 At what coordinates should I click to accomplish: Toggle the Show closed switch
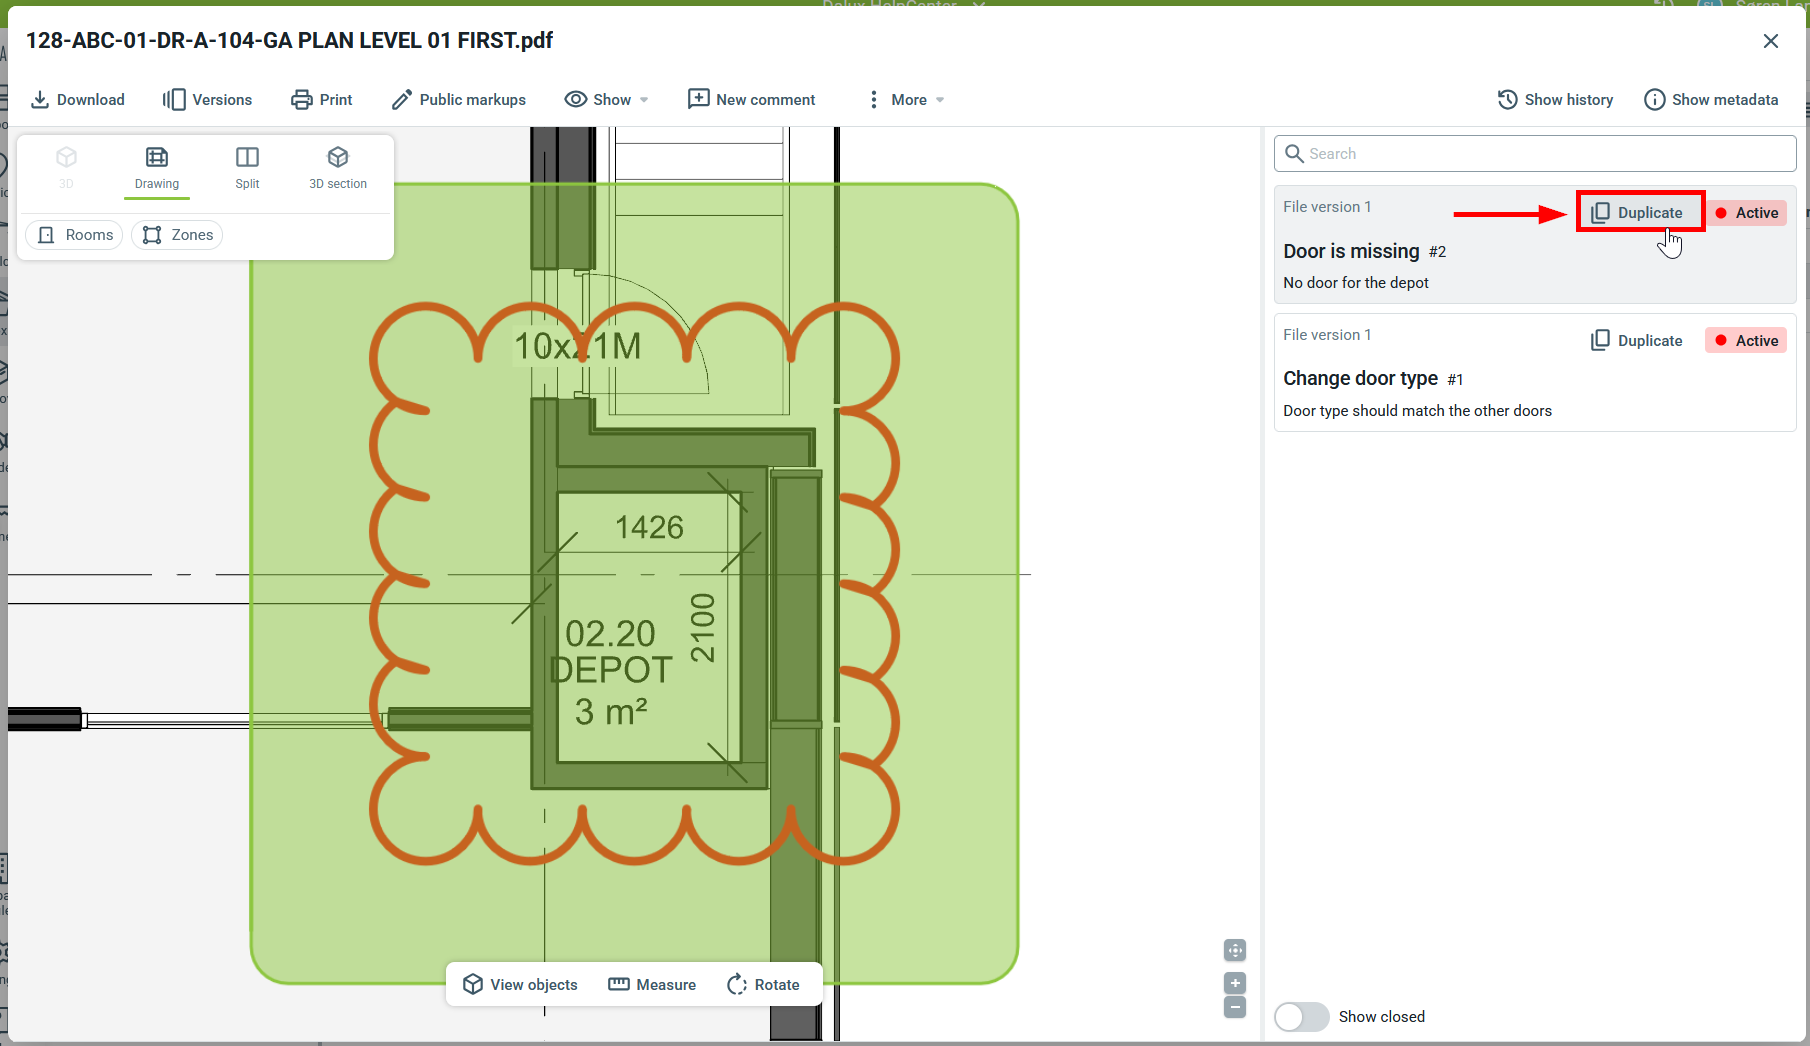point(1301,1017)
